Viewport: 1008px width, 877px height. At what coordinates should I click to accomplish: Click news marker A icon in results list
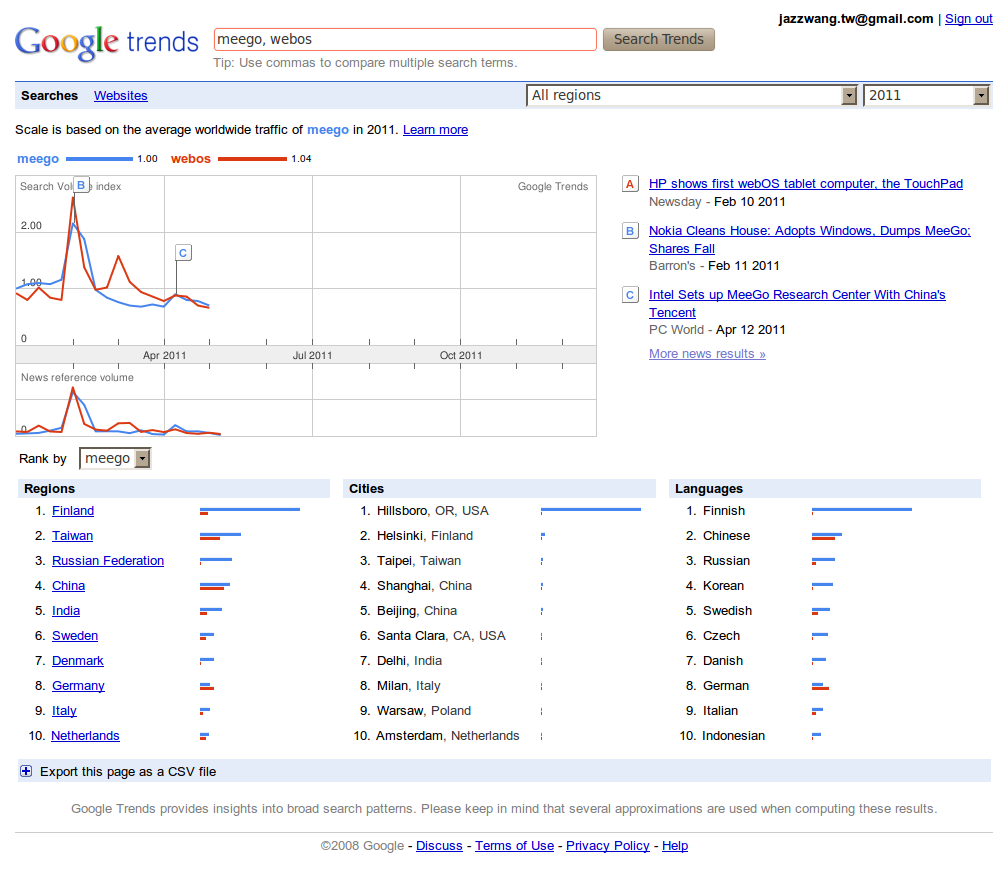[x=630, y=184]
